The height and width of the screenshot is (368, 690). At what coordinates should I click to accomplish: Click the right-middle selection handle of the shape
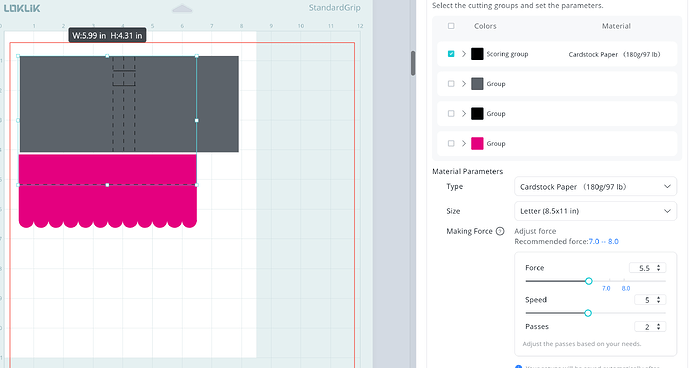coord(197,120)
